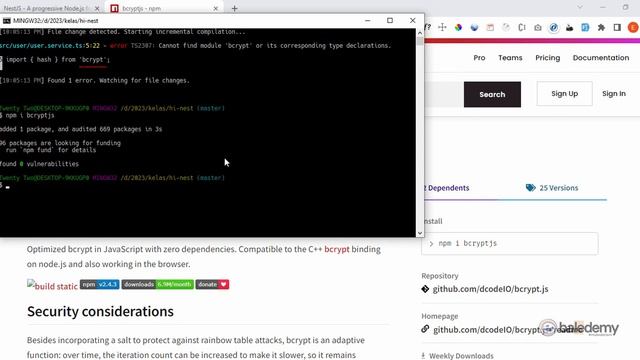
Task: Copy the npm i bcryptjs install command
Action: (510, 243)
